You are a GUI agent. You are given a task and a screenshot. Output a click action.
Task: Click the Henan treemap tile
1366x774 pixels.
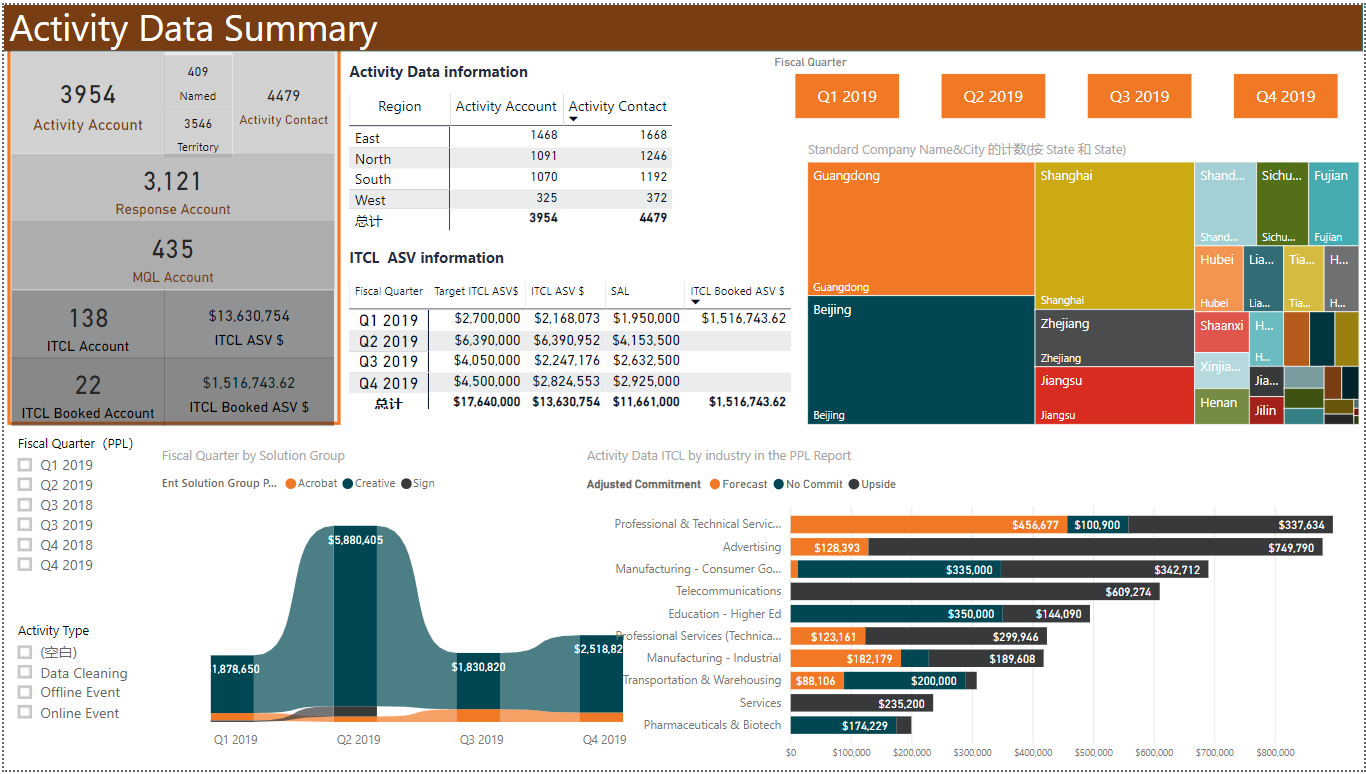point(1221,404)
